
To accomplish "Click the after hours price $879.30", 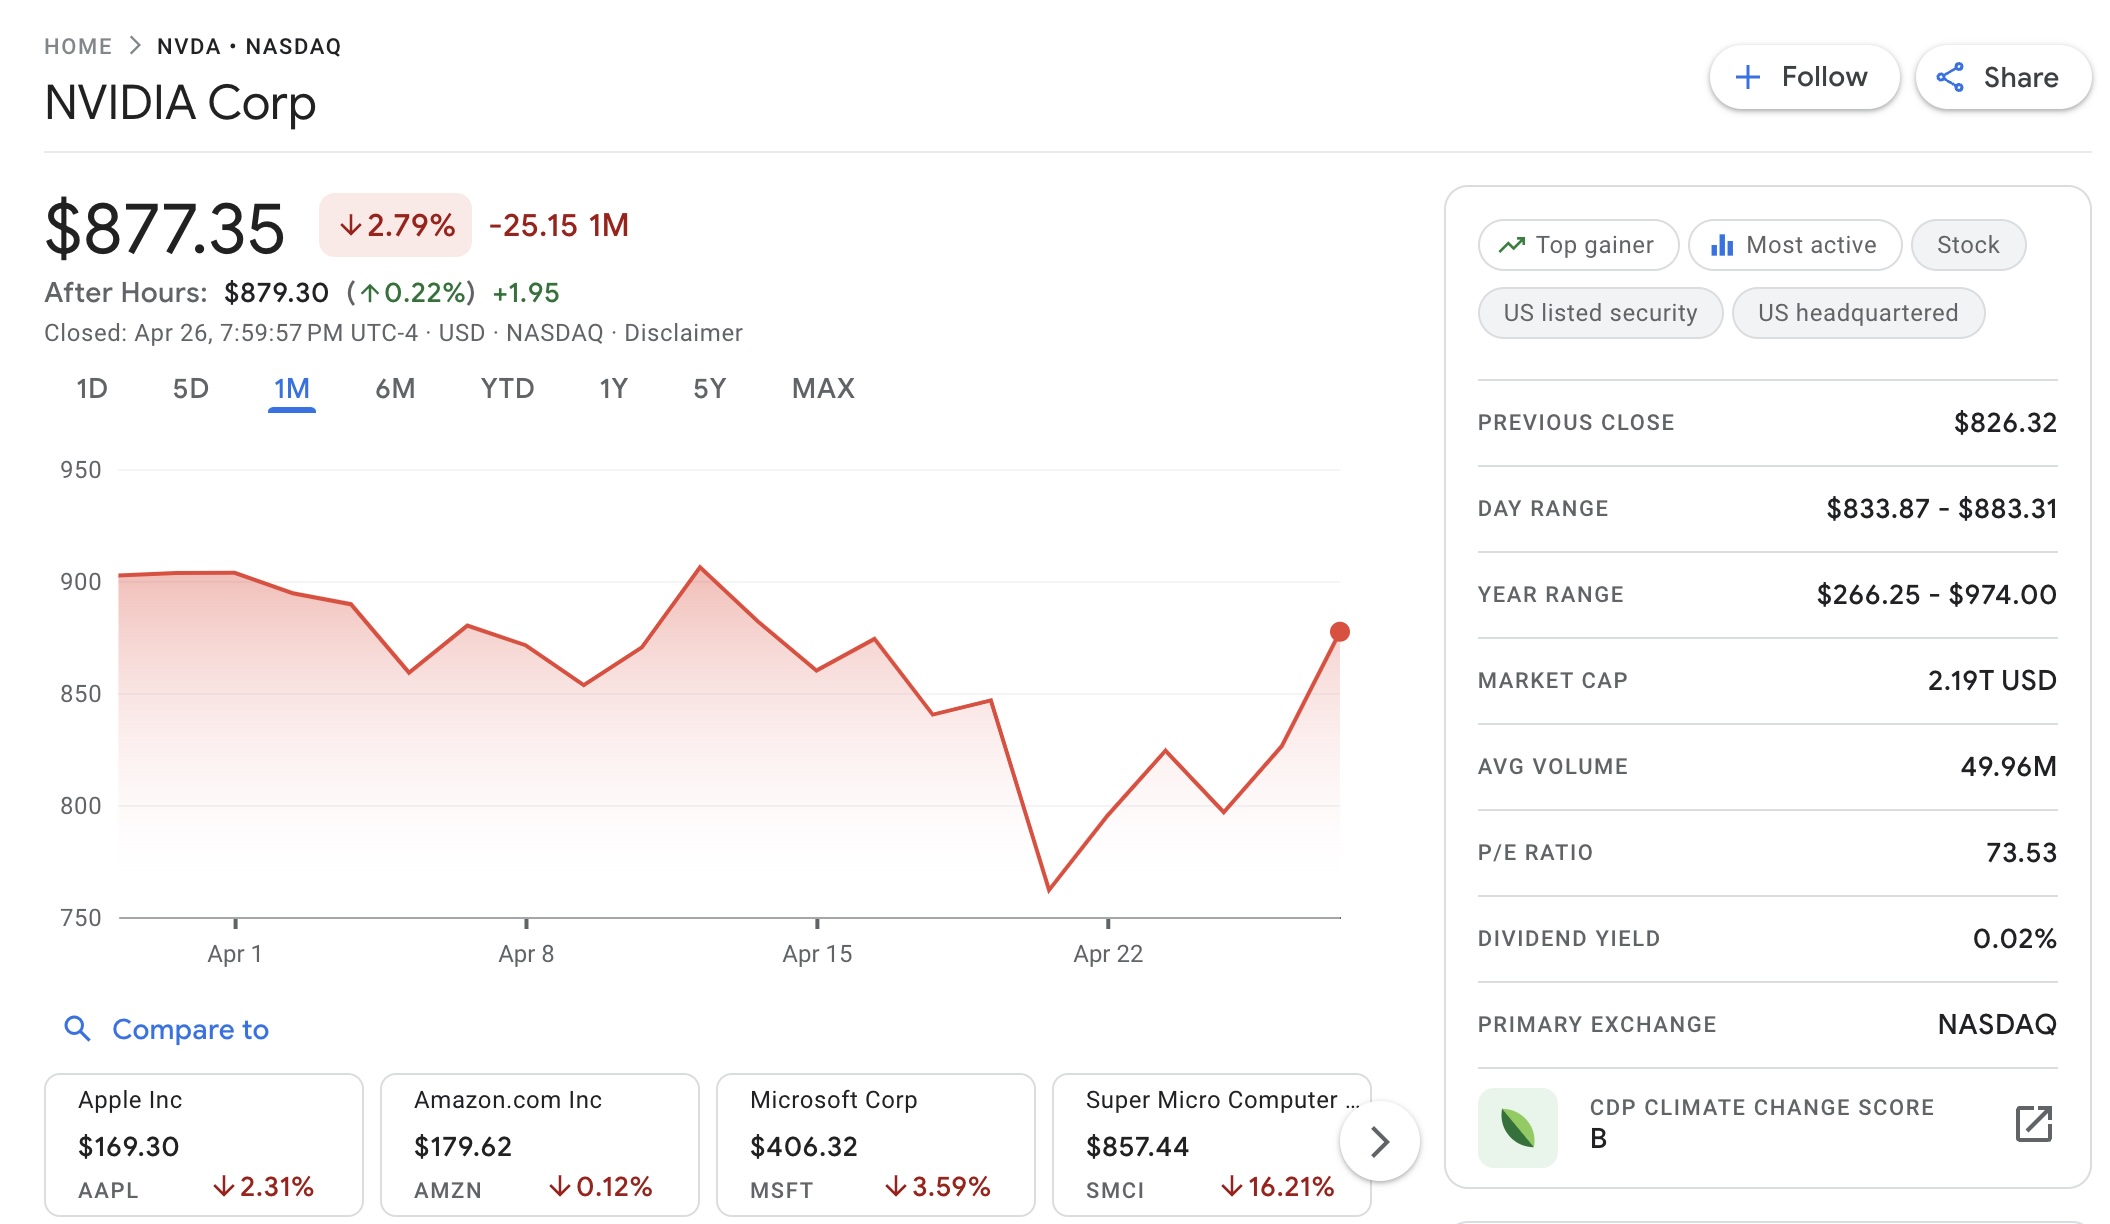I will 276,293.
